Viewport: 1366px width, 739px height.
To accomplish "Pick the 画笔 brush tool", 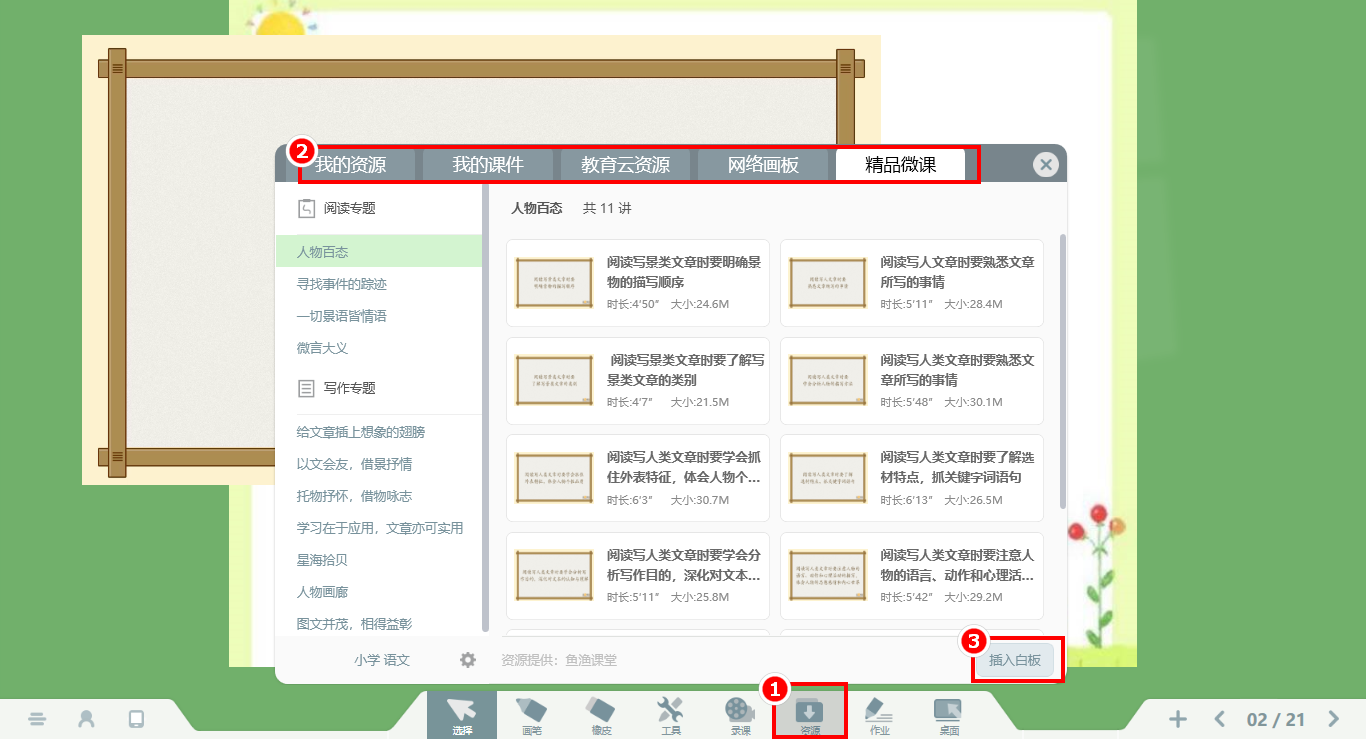I will (x=531, y=715).
